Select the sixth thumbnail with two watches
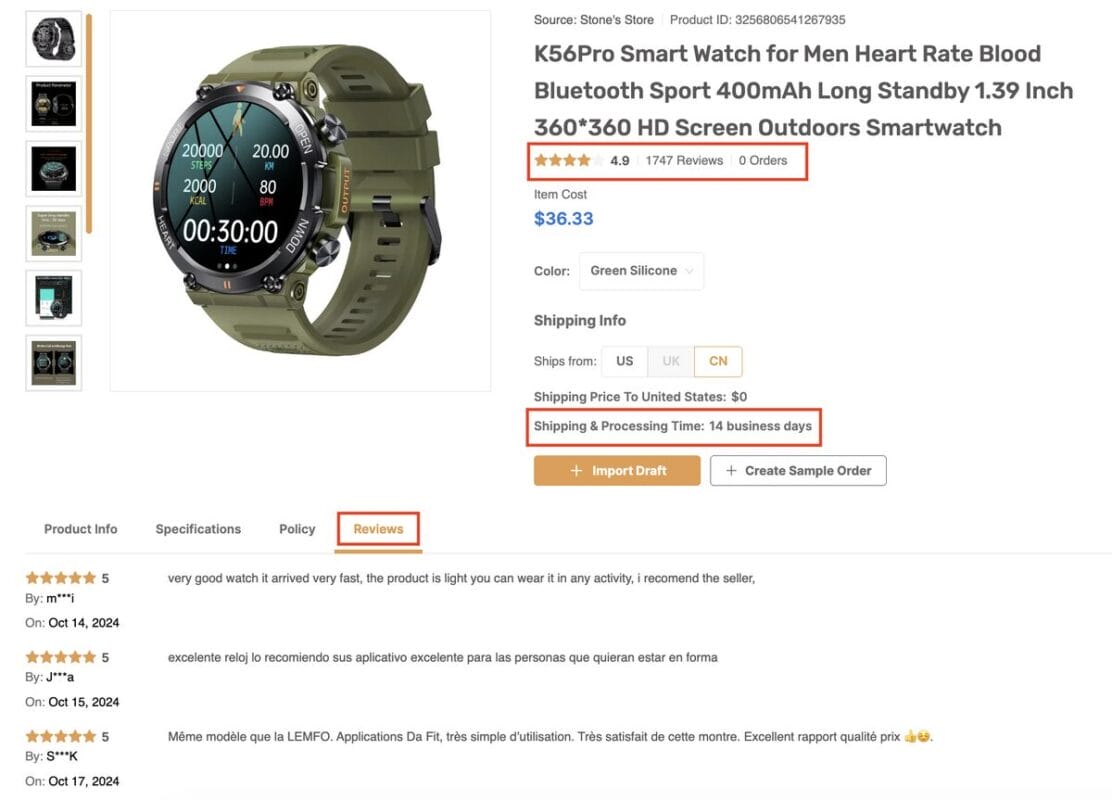The height and width of the screenshot is (800, 1112). tap(53, 362)
